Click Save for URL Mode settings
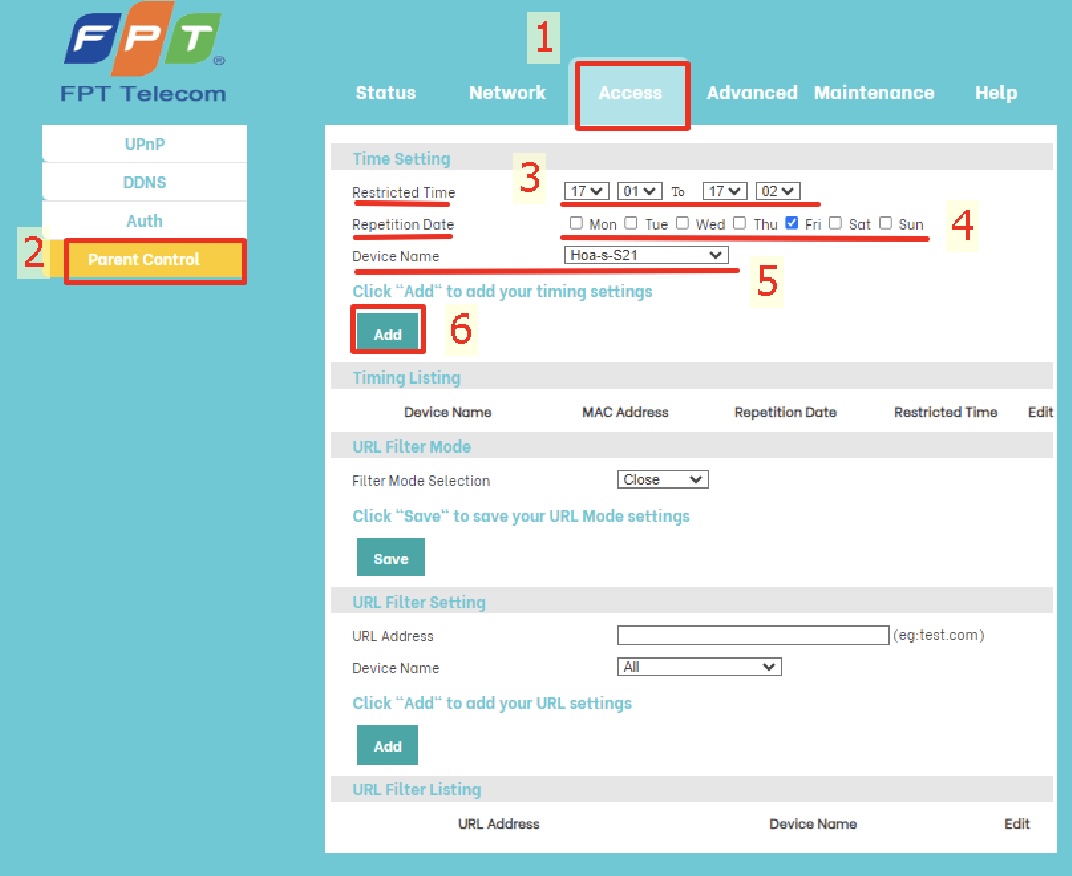Viewport: 1072px width, 876px height. [x=390, y=558]
